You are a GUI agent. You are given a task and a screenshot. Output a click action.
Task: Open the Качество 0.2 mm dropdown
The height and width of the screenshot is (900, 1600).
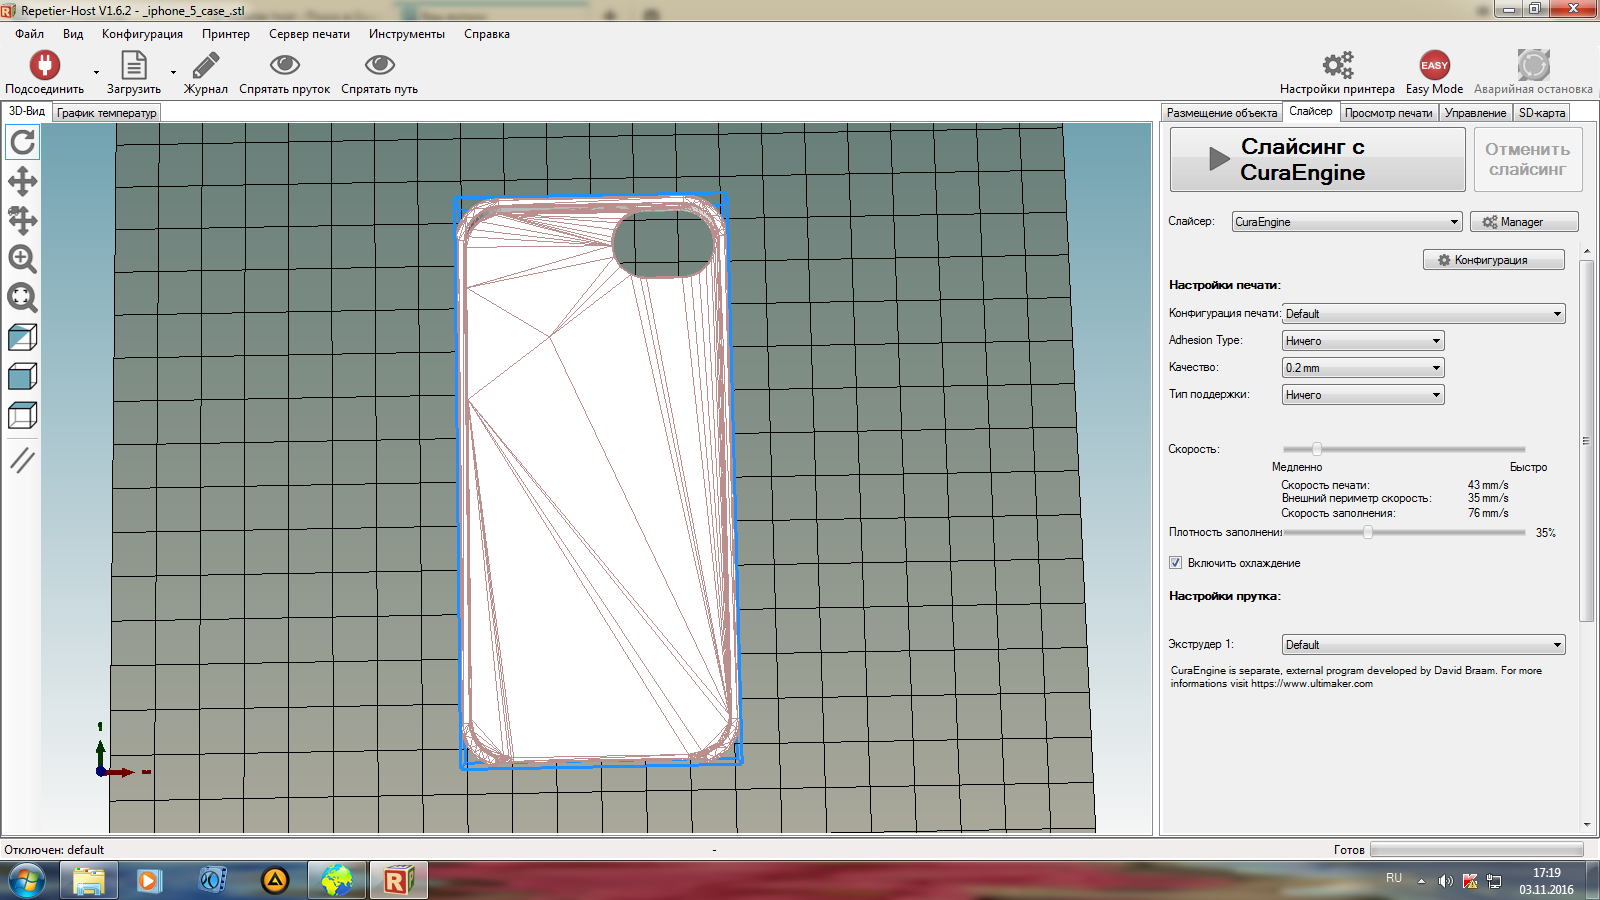1363,368
